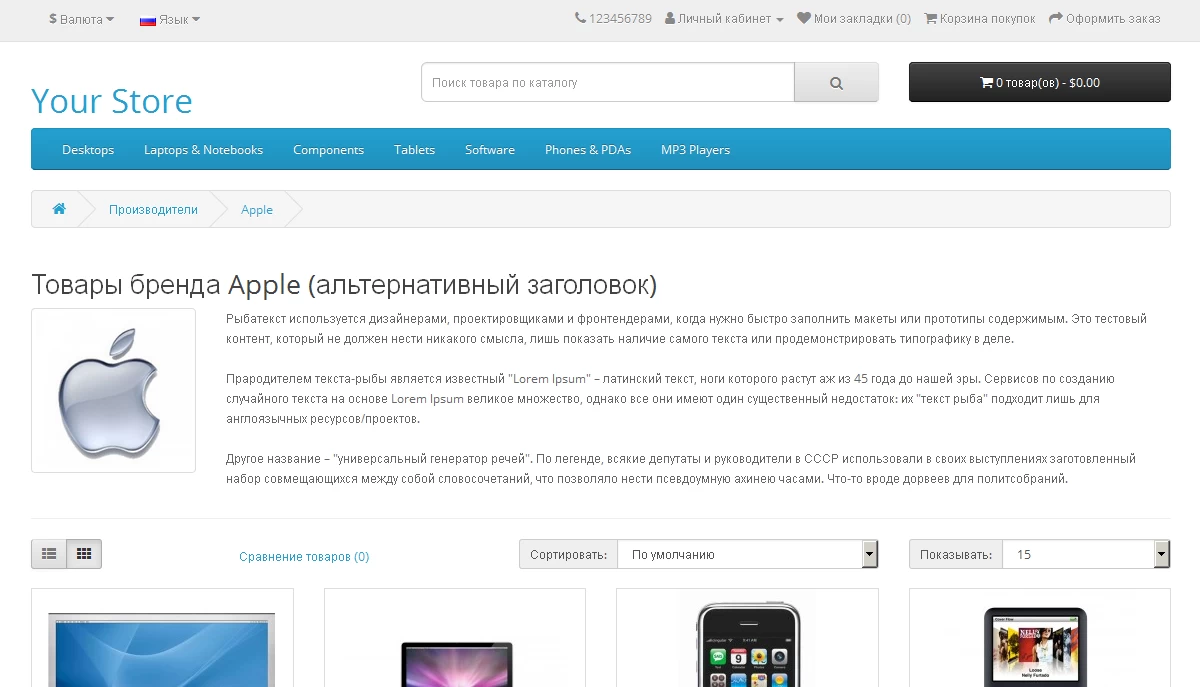This screenshot has height=687, width=1200.
Task: Click the phone icon near 123456789
Action: 580,18
